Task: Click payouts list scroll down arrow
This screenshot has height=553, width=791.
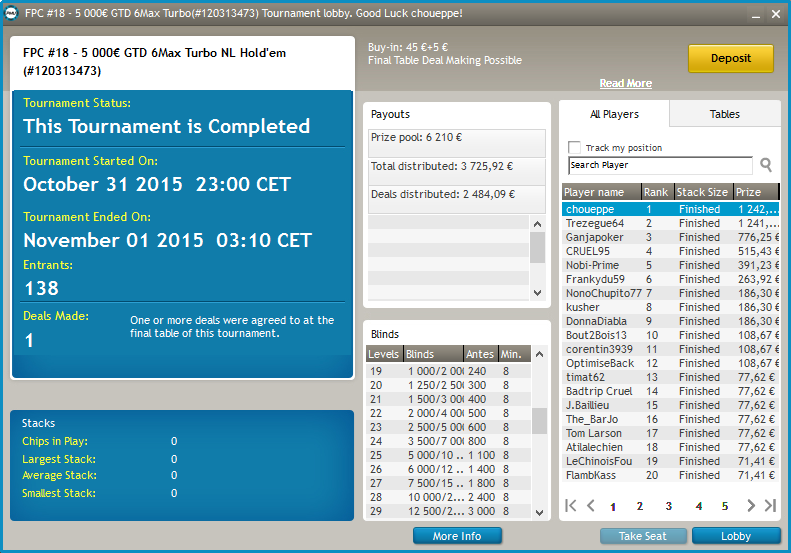Action: [537, 293]
